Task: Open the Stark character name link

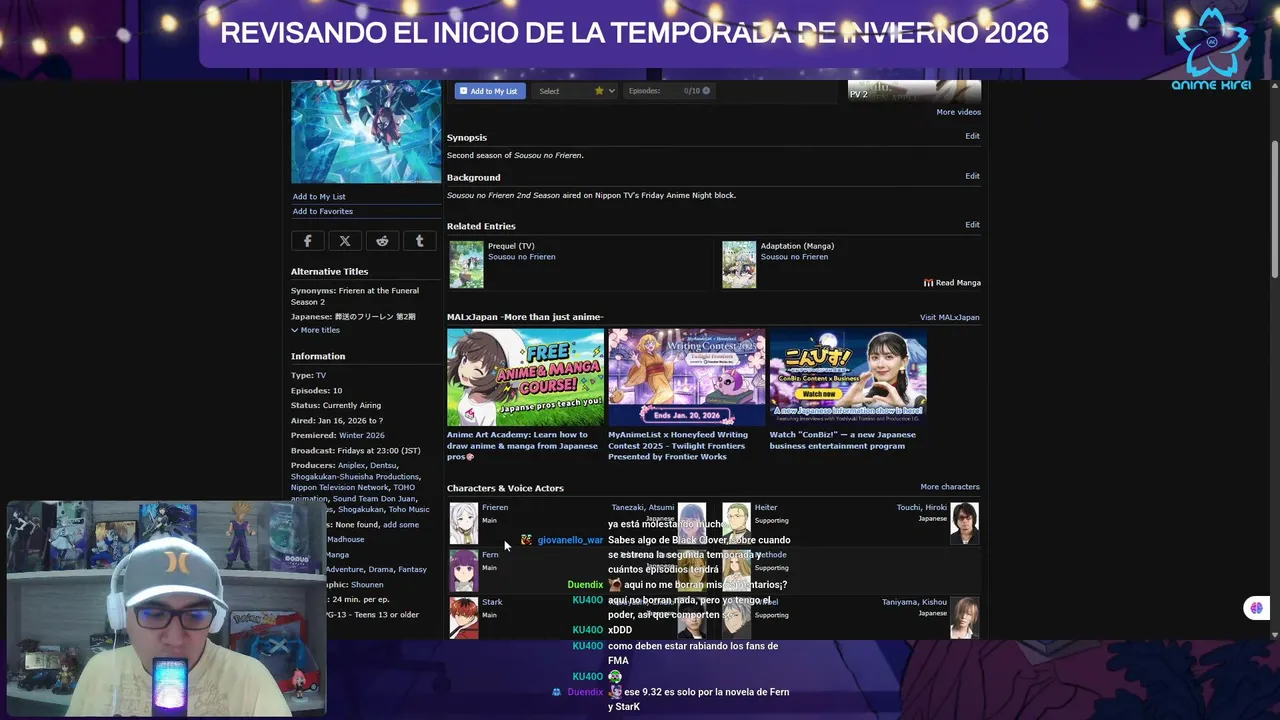Action: click(x=492, y=602)
